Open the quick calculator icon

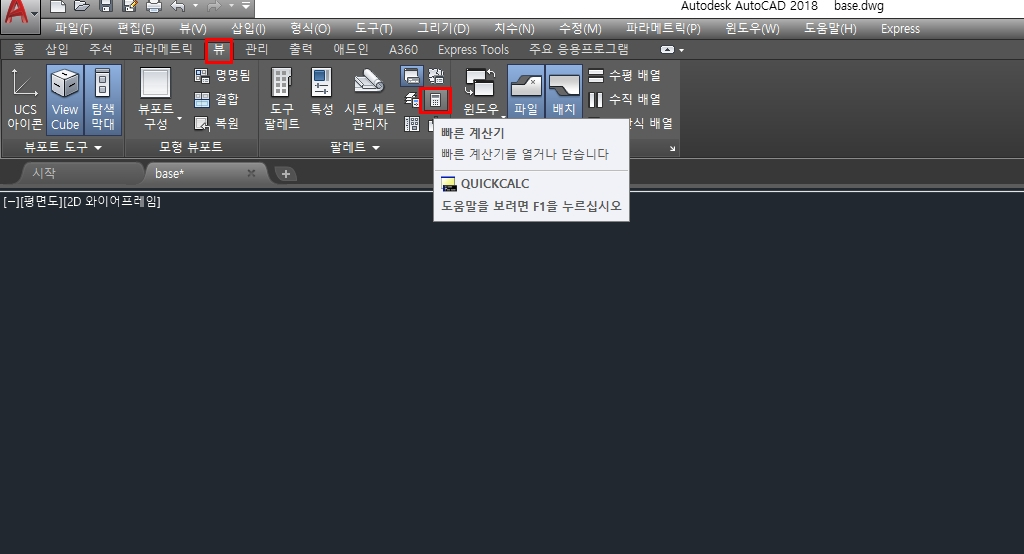tap(436, 100)
